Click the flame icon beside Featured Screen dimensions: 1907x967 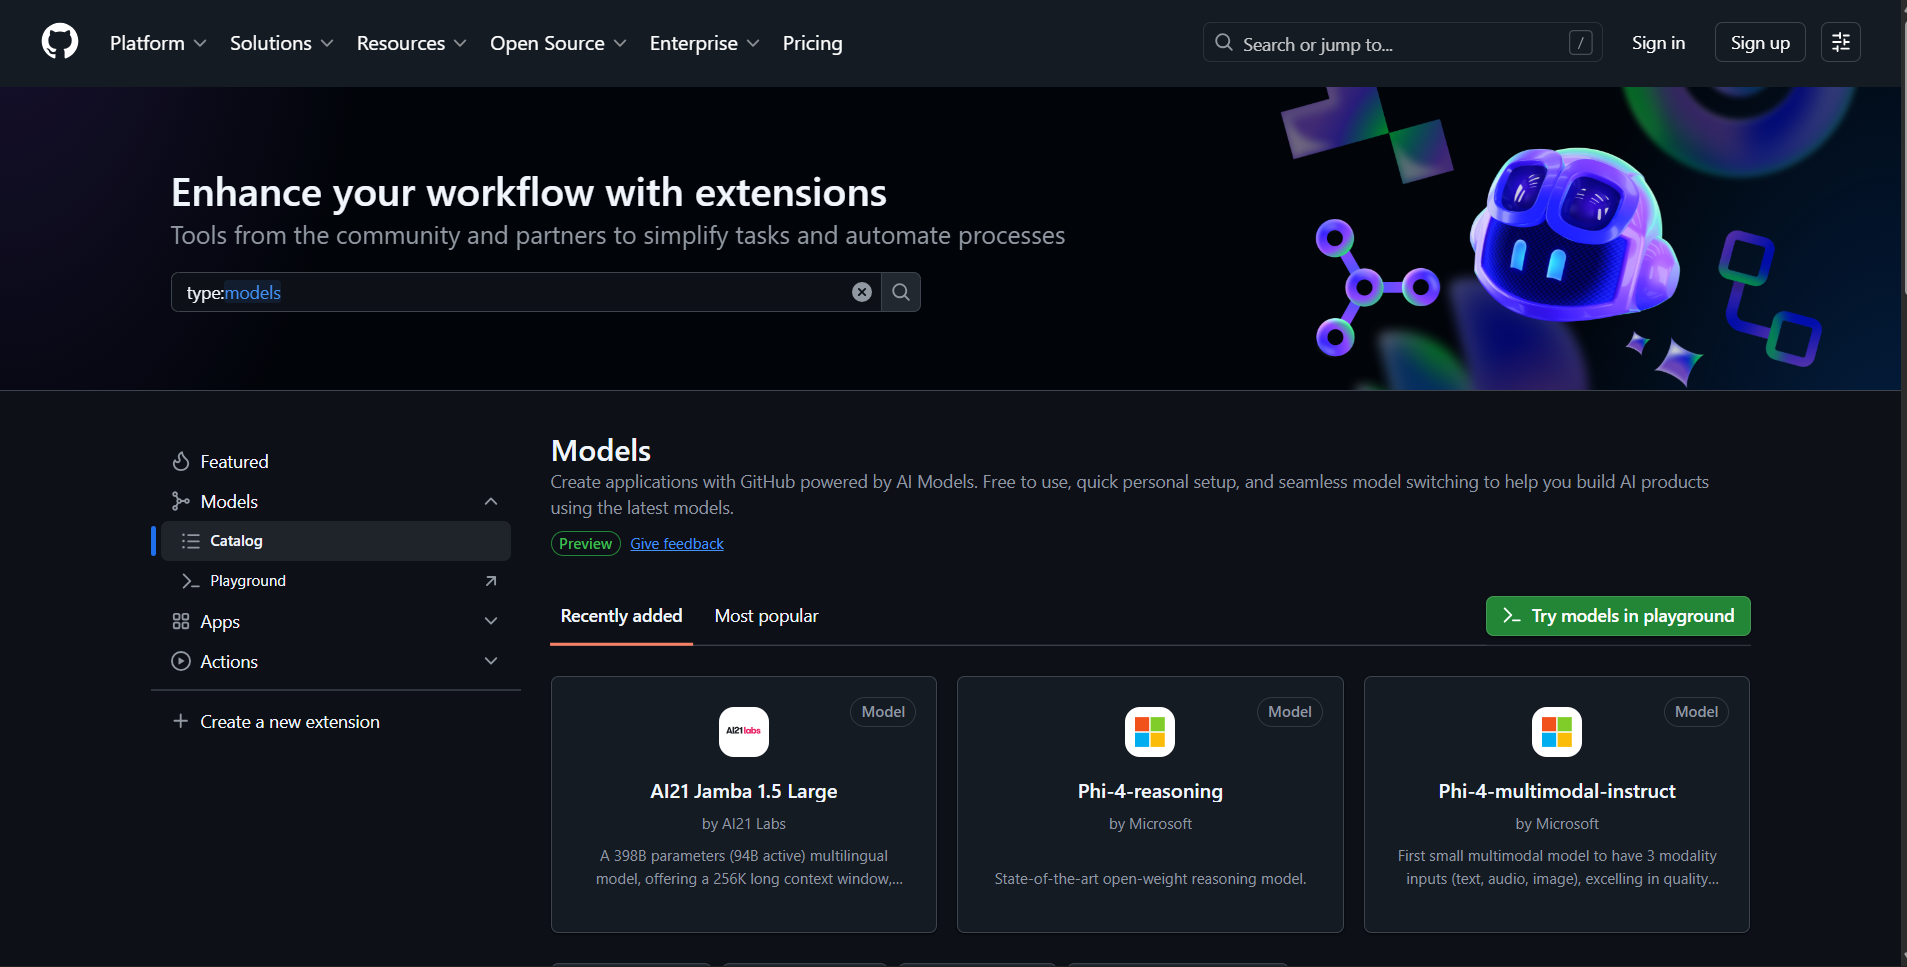point(181,461)
